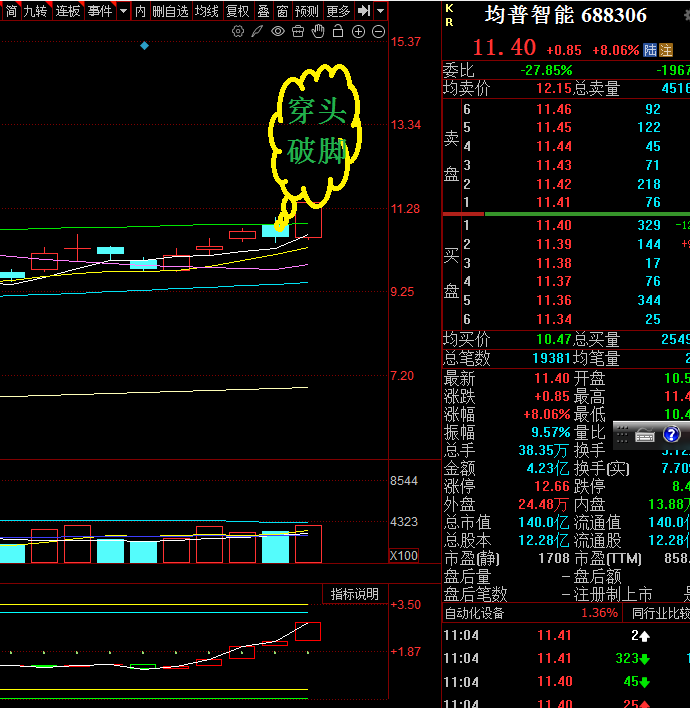
Task: Click buy level 5 price 11.36
Action: tap(554, 300)
